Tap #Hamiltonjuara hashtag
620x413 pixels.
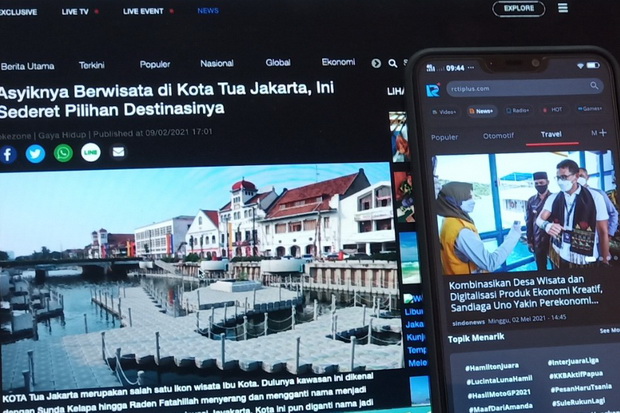tap(492, 368)
